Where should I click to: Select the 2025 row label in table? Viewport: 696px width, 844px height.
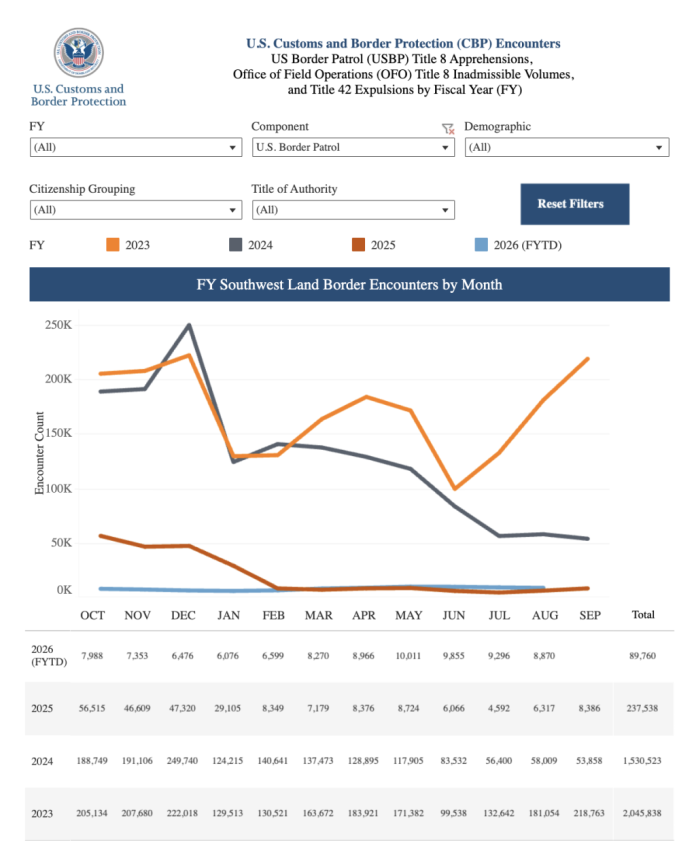42,708
